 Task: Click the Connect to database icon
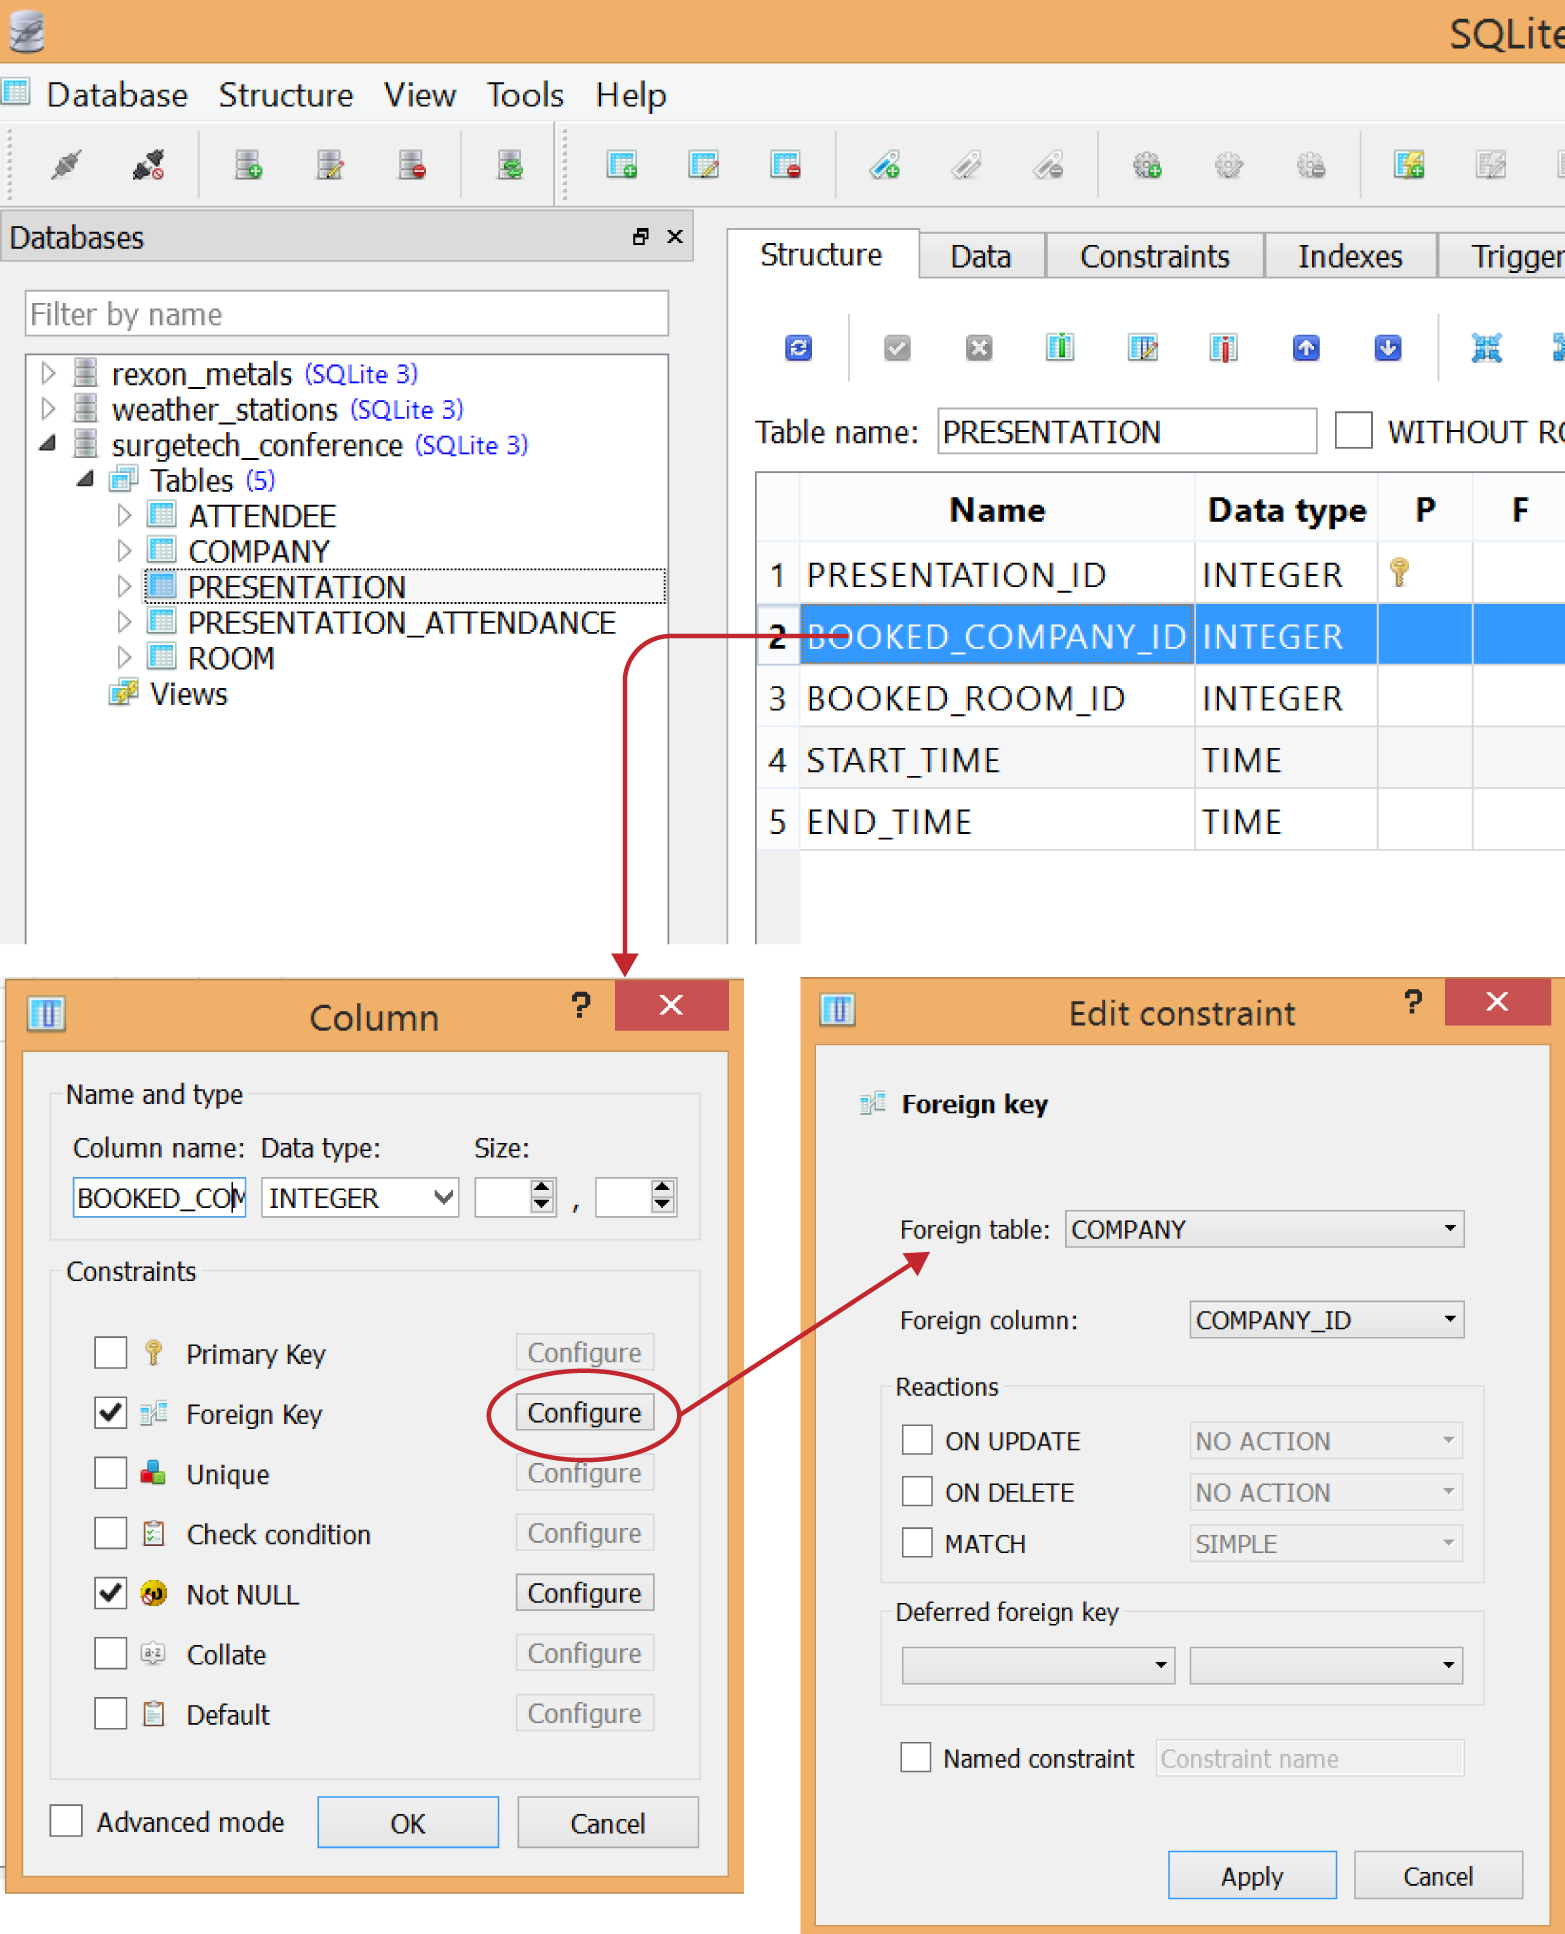[66, 165]
